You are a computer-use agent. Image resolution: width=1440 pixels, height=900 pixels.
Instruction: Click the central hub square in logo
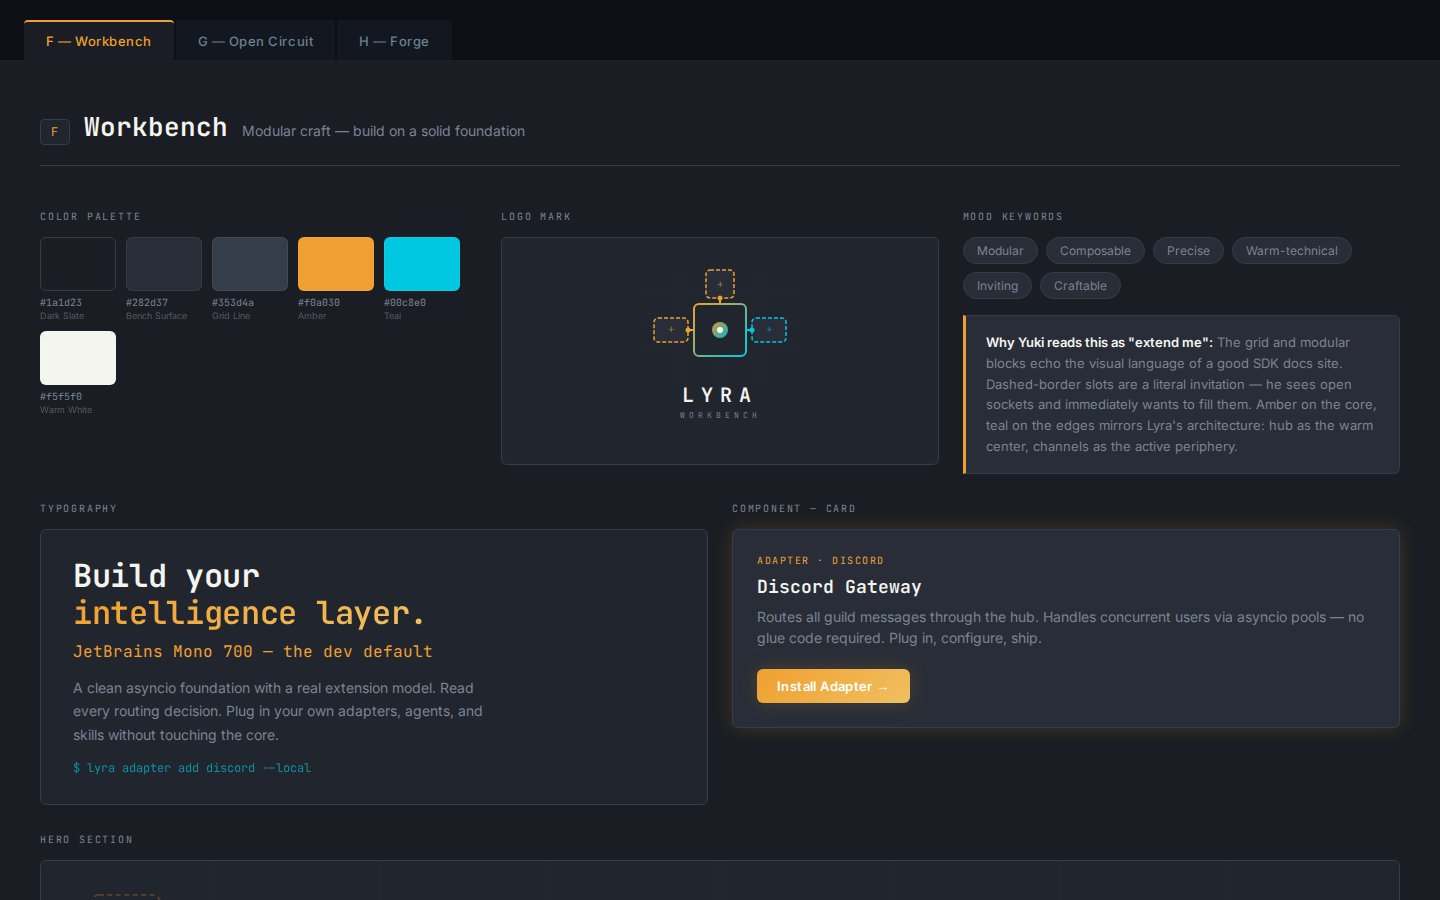[x=720, y=330]
